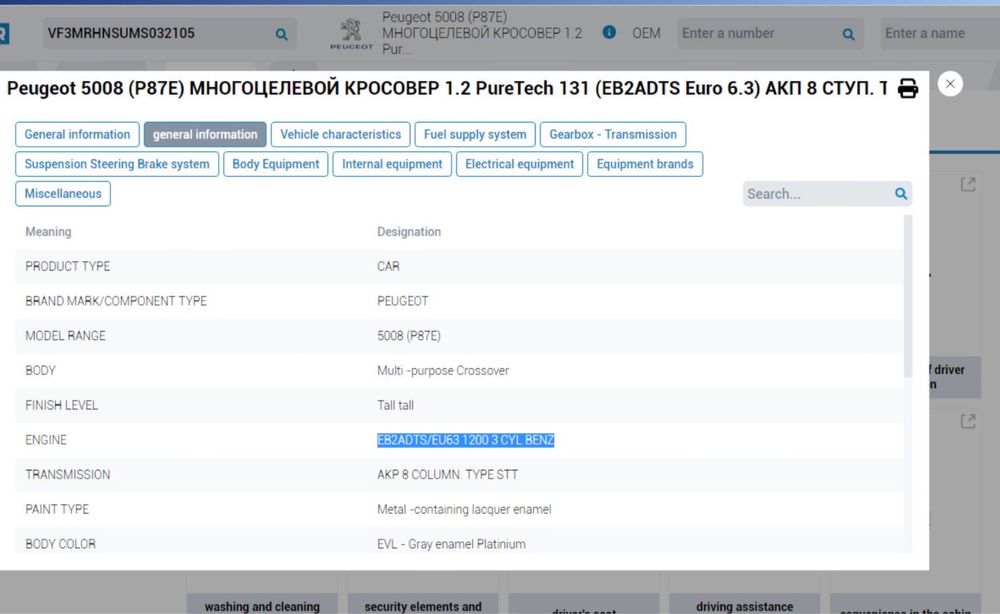
Task: Click the dialog vertical scrollbar
Action: [908, 296]
